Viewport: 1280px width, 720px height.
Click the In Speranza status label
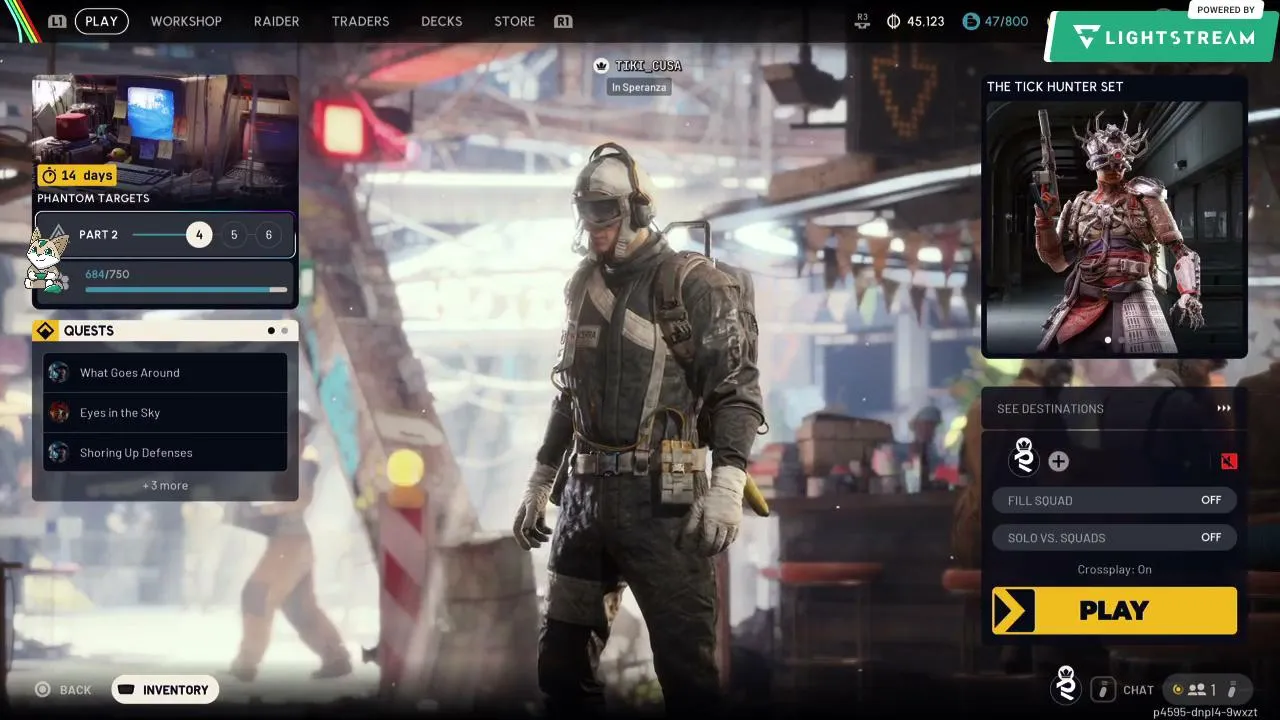(640, 87)
